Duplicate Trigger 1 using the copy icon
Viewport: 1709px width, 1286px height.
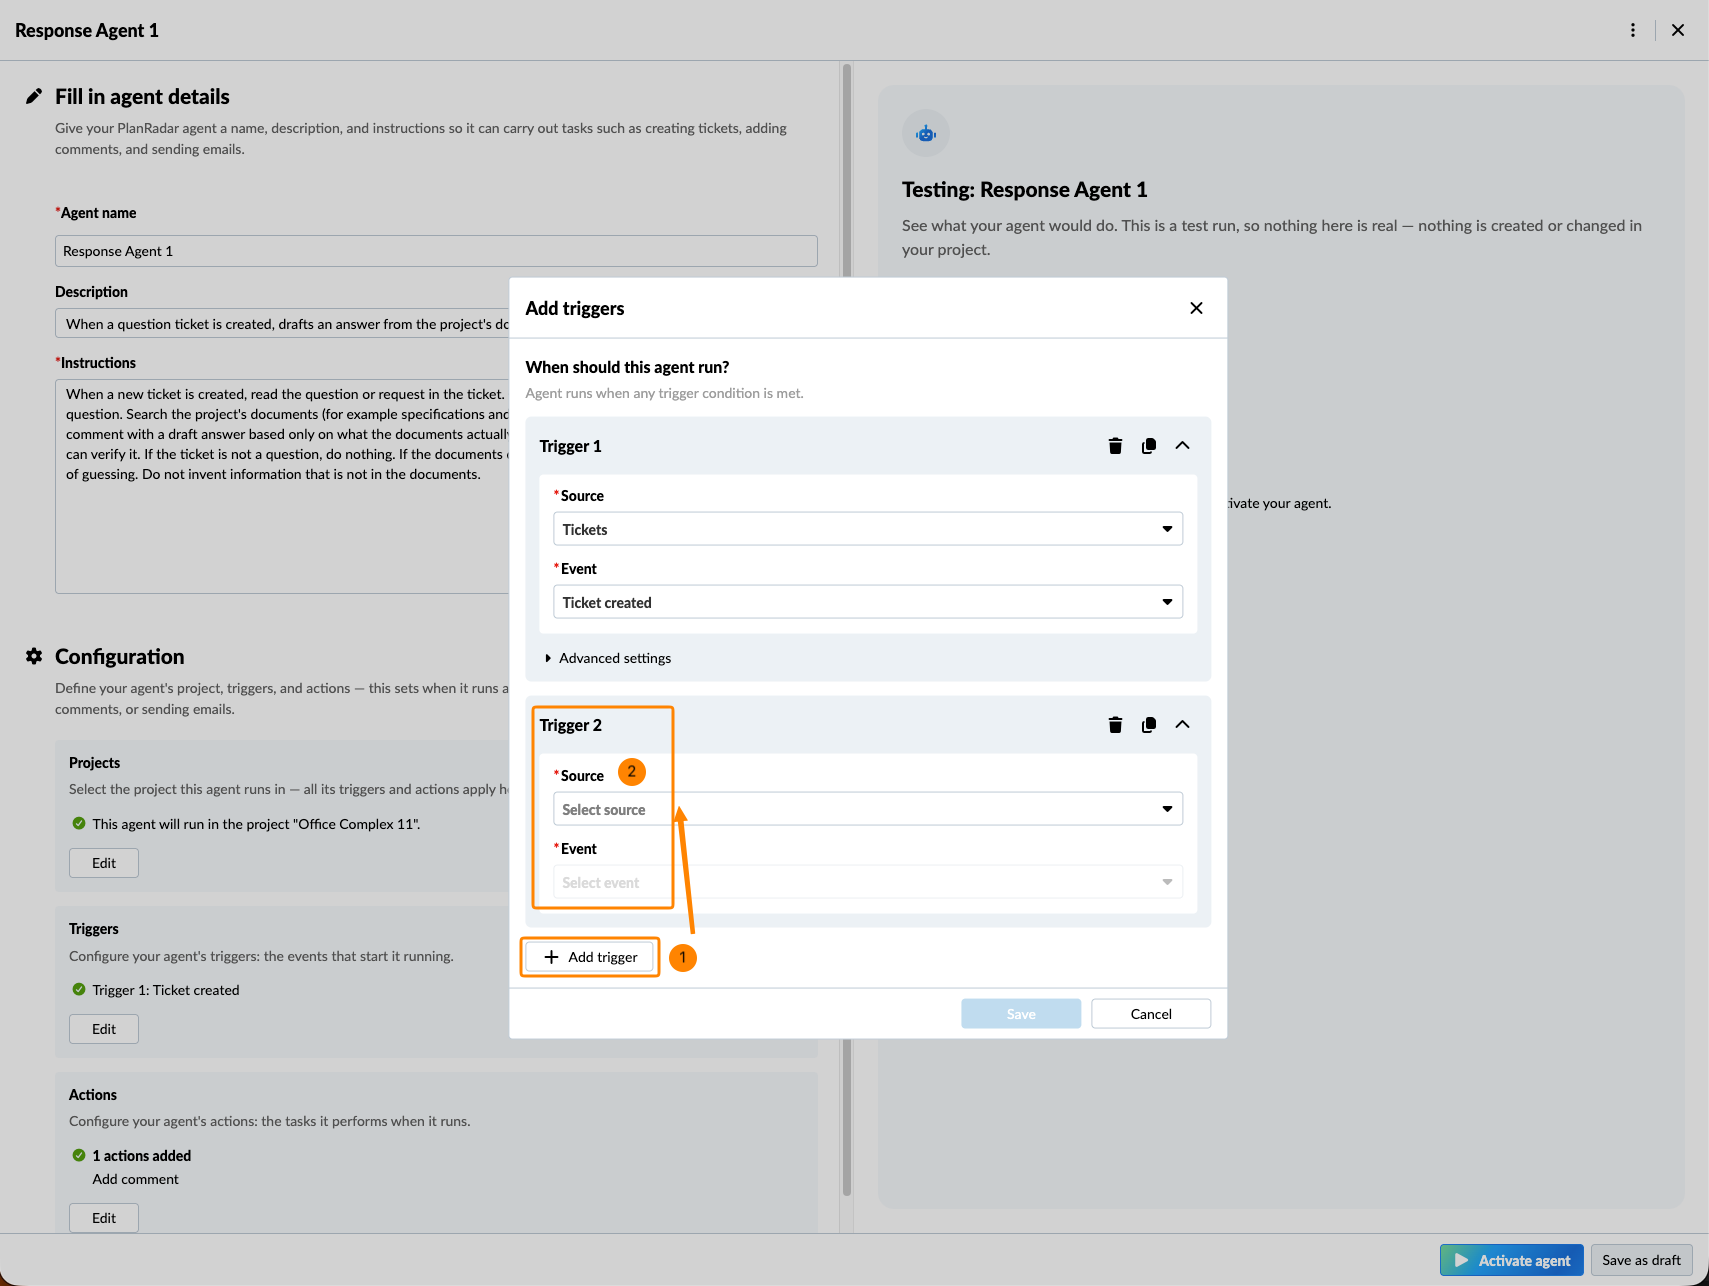[1149, 446]
